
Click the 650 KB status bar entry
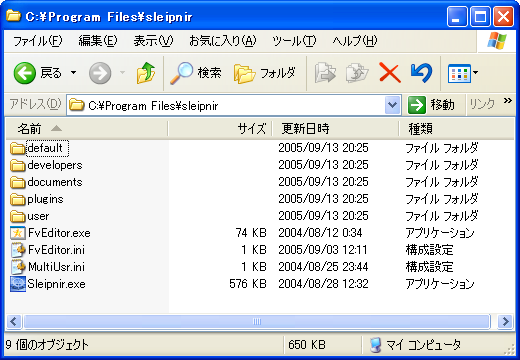(307, 345)
